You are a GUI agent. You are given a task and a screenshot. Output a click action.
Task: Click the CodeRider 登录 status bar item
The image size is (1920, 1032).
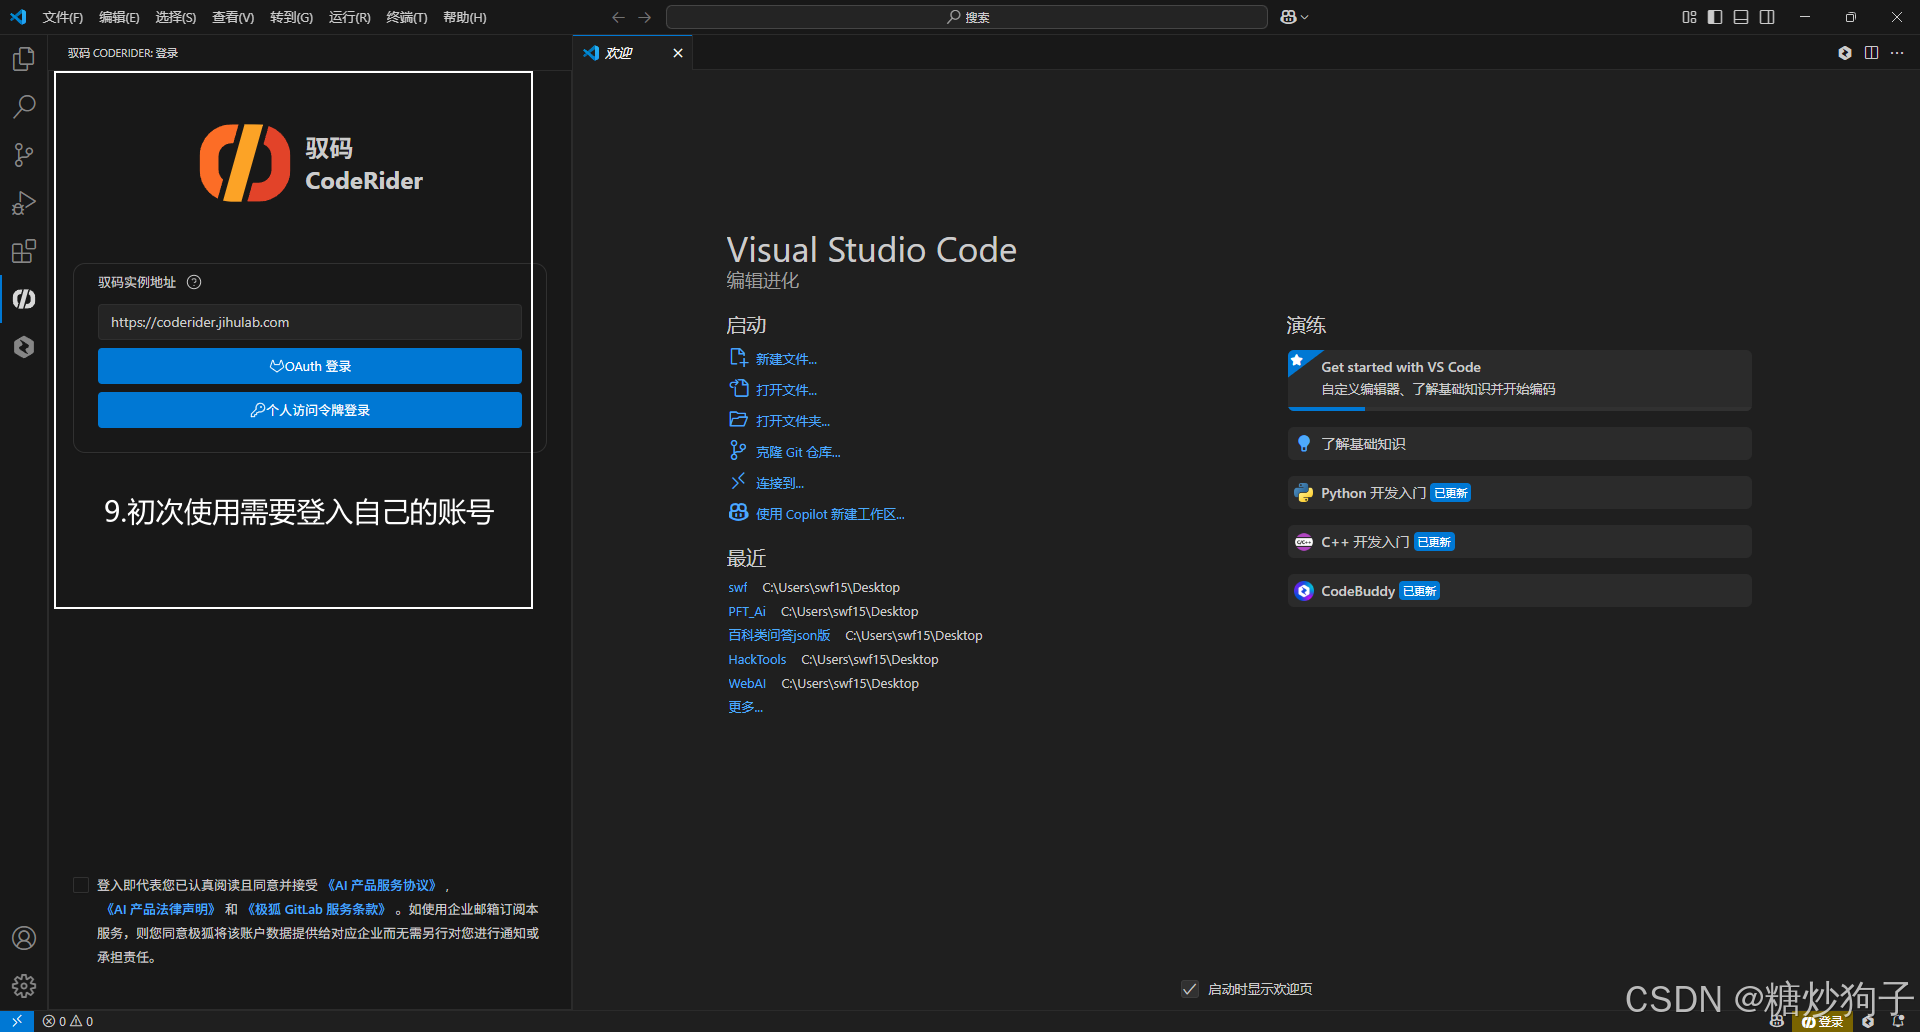point(1822,1021)
